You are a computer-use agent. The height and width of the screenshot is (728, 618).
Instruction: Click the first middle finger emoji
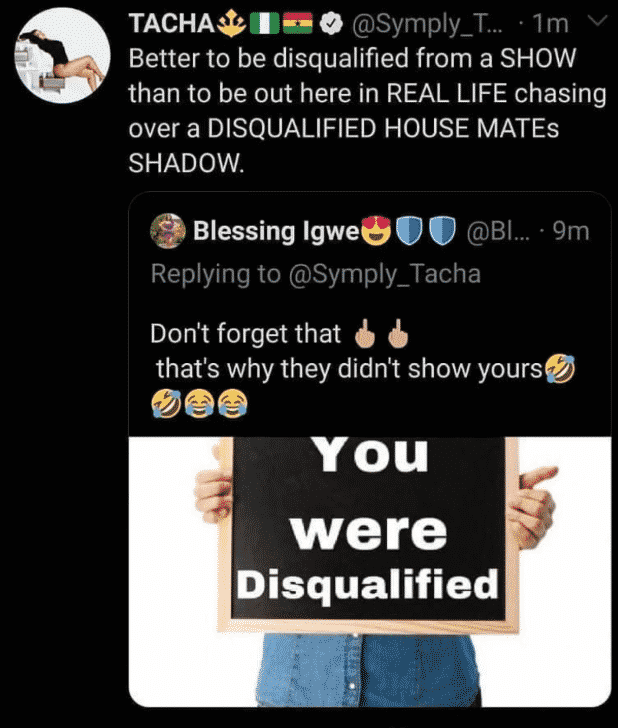click(361, 334)
